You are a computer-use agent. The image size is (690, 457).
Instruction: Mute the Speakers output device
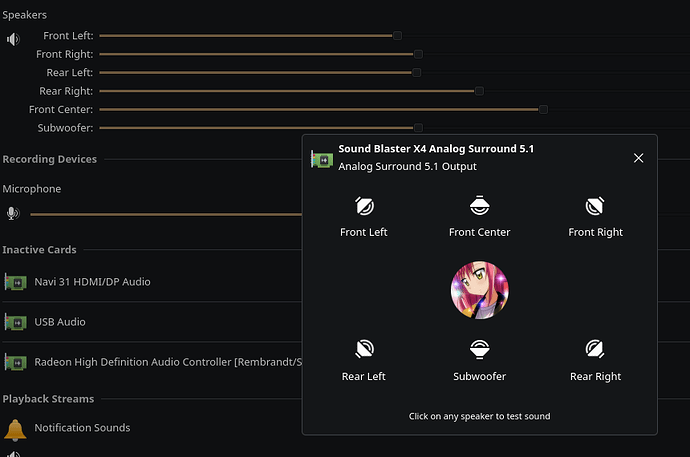click(13, 40)
